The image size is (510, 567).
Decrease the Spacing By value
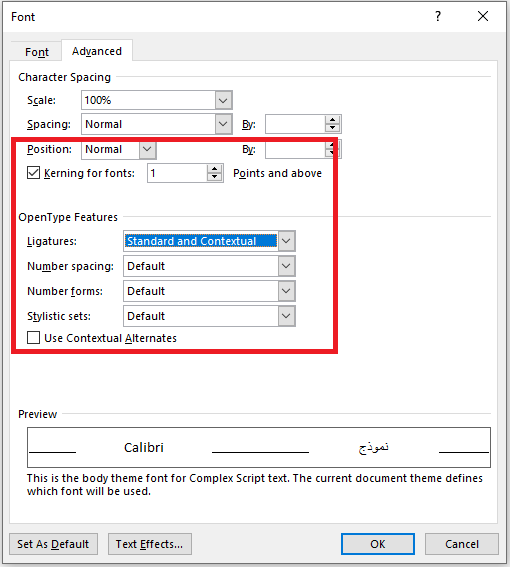pyautogui.click(x=332, y=128)
